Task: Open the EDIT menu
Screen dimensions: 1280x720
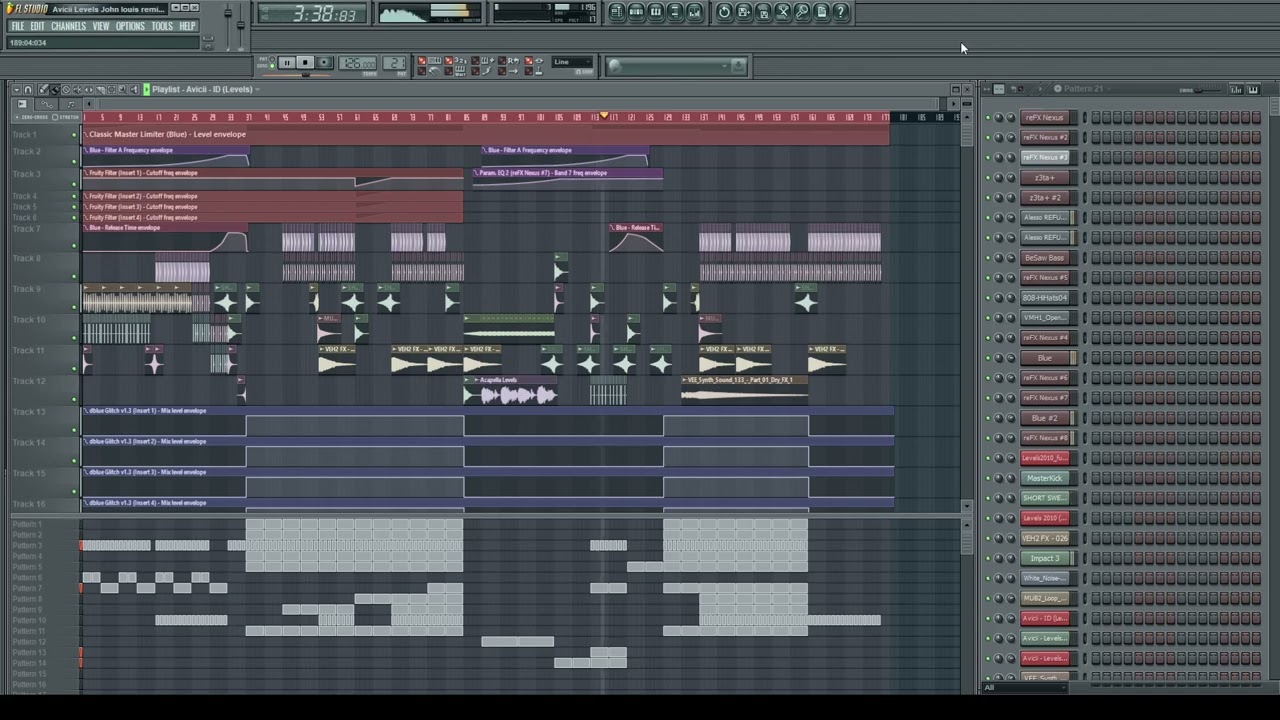Action: point(37,26)
